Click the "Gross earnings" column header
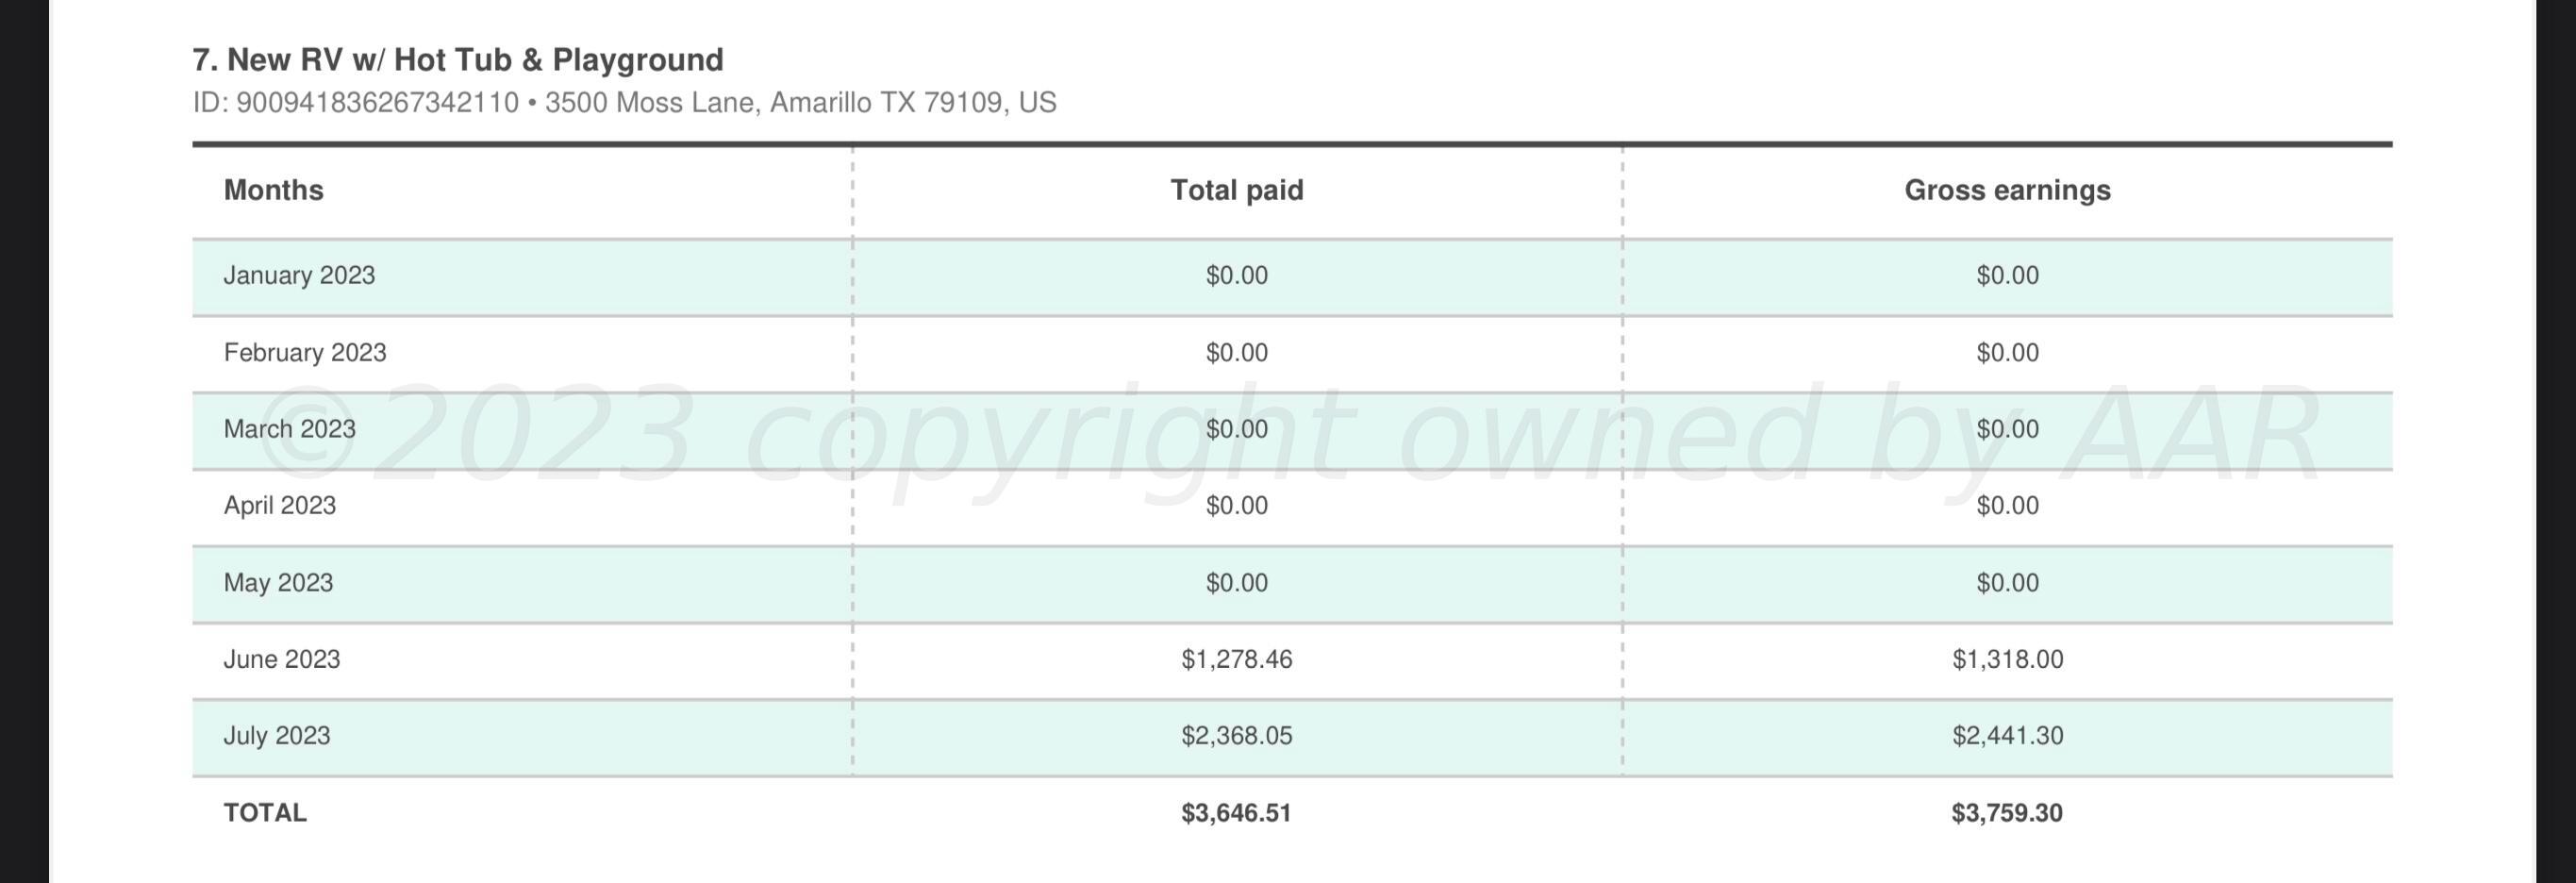Viewport: 2576px width, 883px height. (2006, 190)
